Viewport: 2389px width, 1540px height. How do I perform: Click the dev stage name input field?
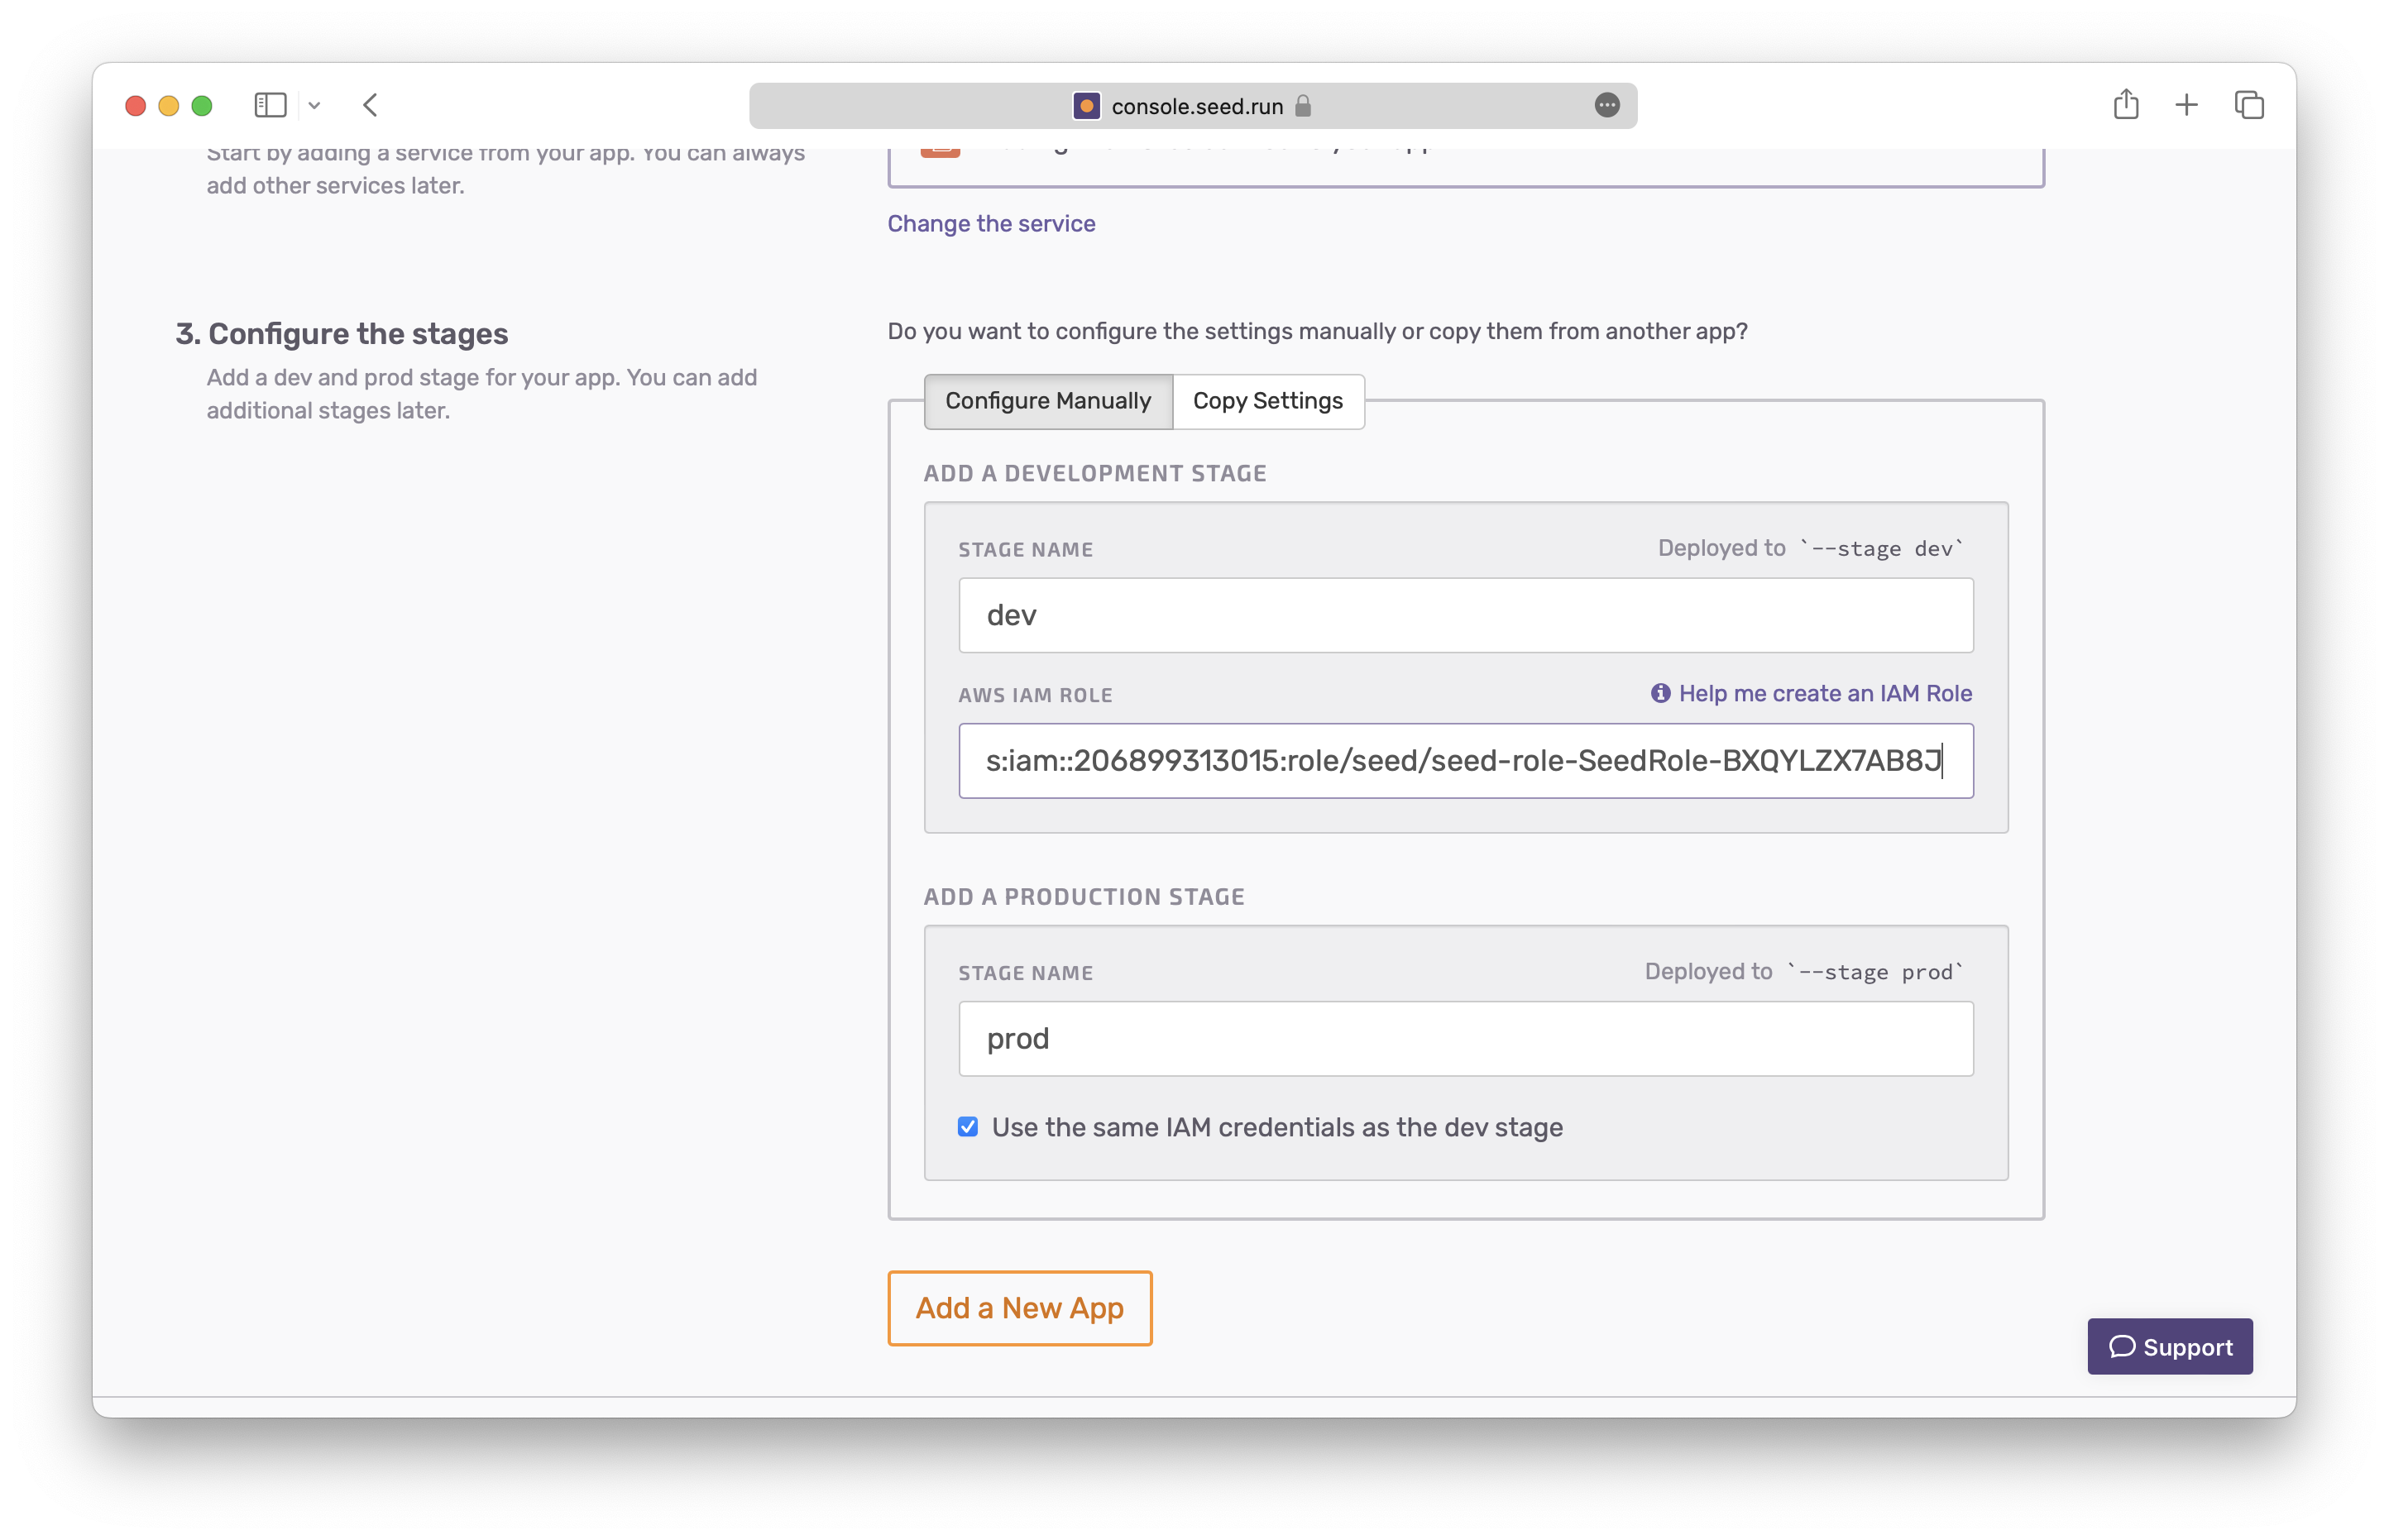point(1465,615)
